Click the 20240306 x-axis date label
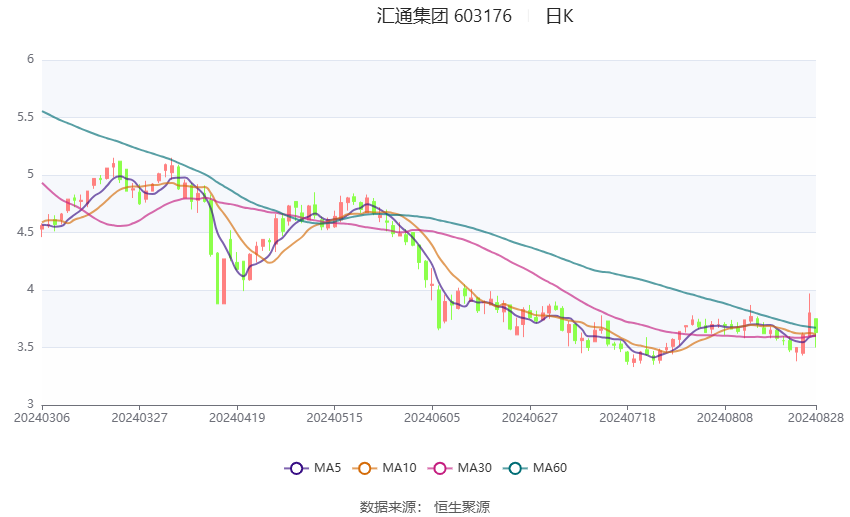Image resolution: width=850 pixels, height=517 pixels. point(42,418)
